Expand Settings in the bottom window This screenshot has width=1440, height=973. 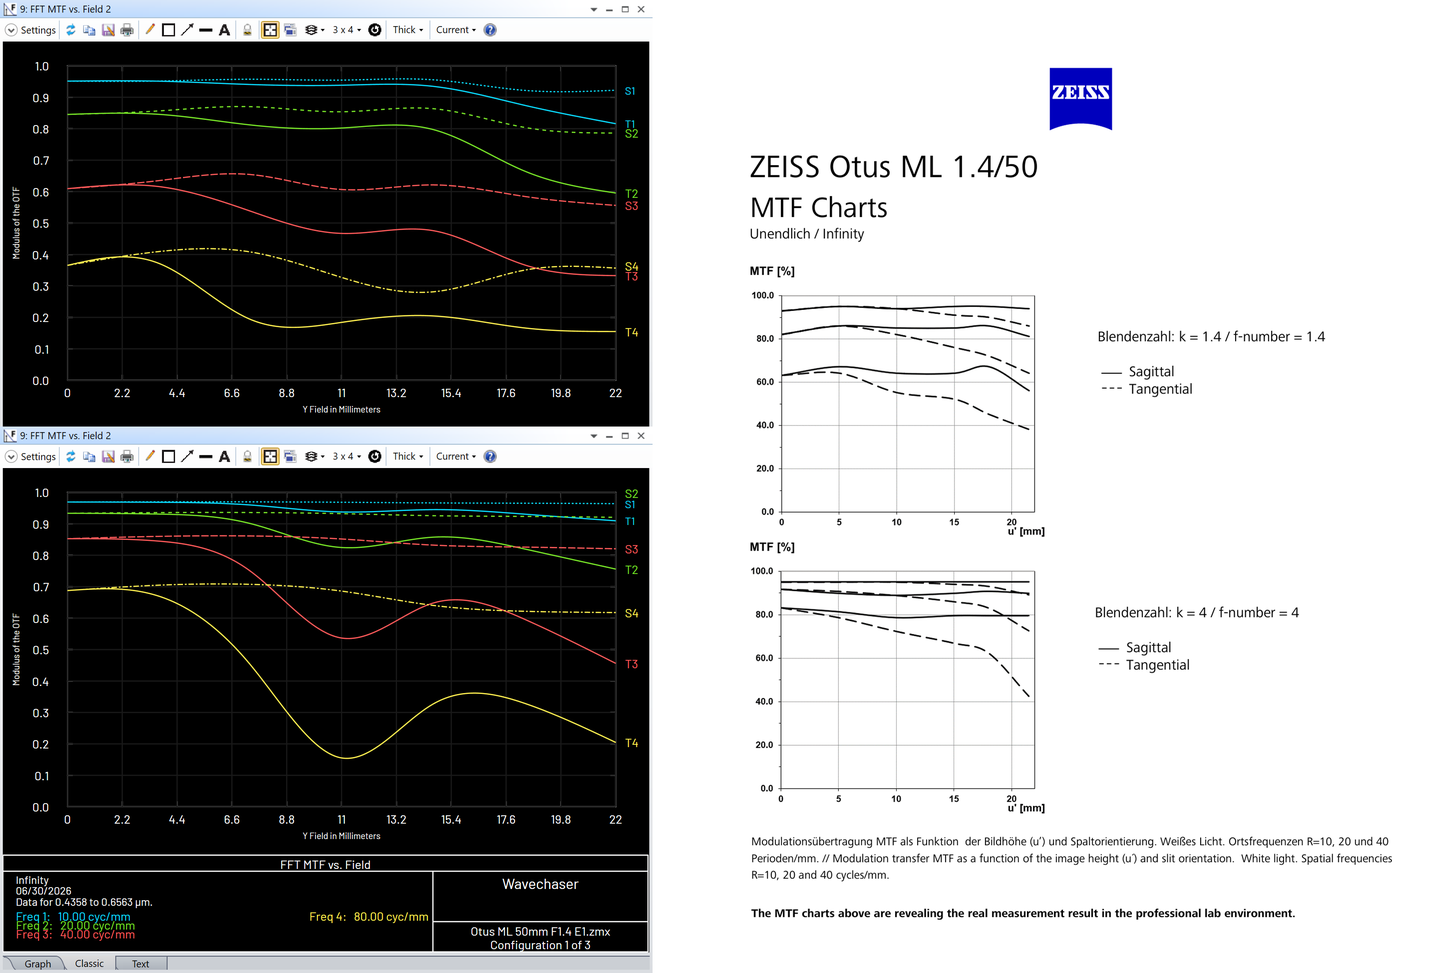point(31,457)
